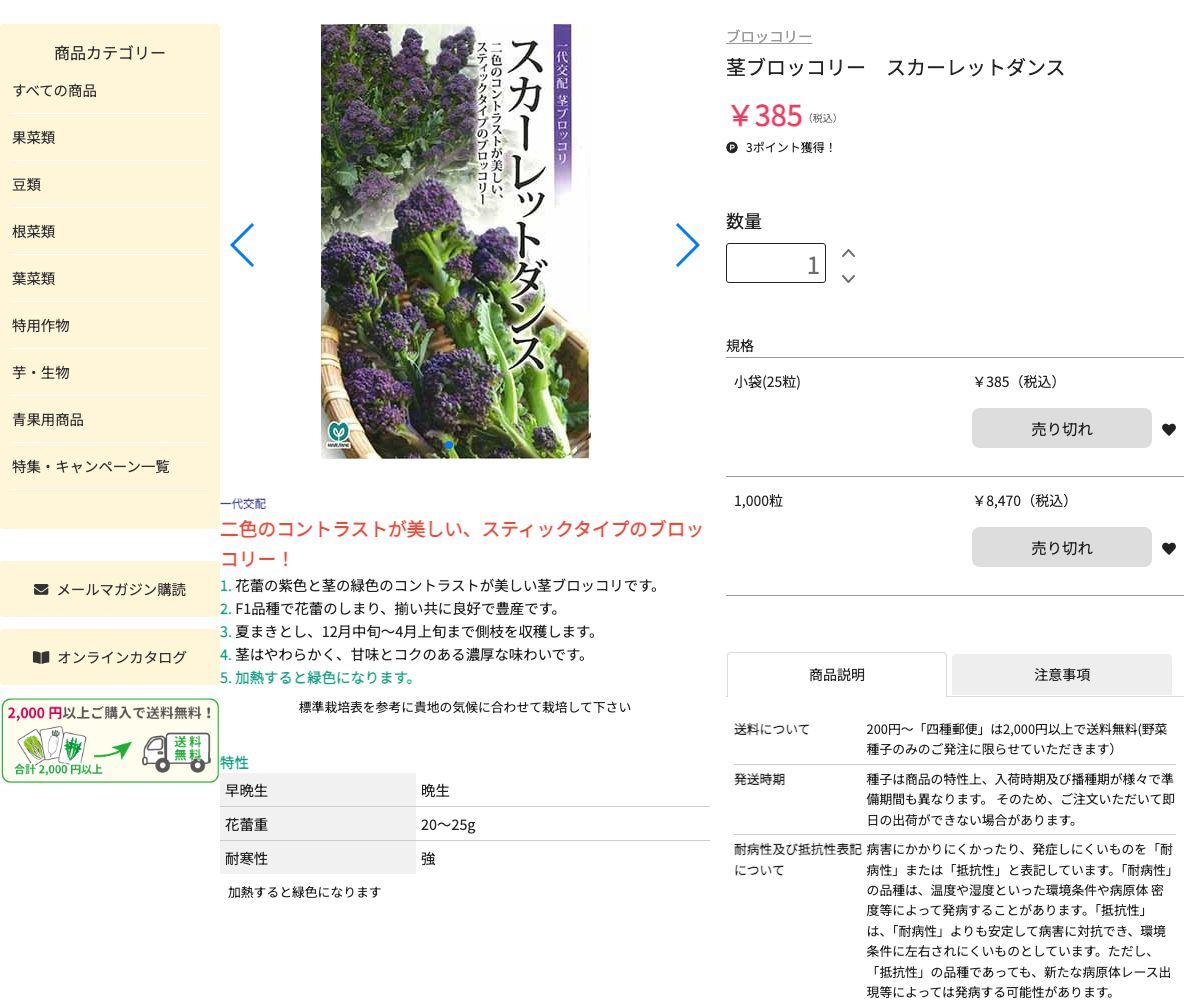Increase quantity with the up arrow
1200x1000 pixels.
848,253
